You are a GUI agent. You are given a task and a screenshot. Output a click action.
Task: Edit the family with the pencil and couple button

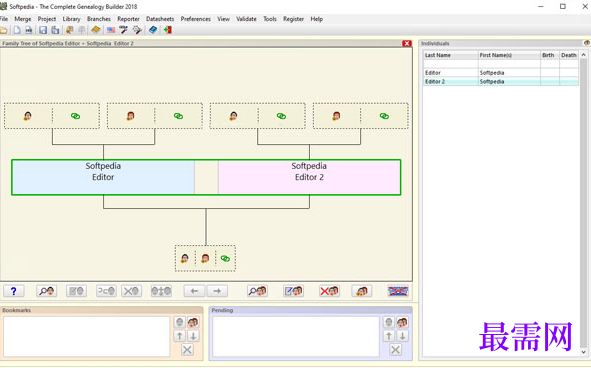coord(294,291)
